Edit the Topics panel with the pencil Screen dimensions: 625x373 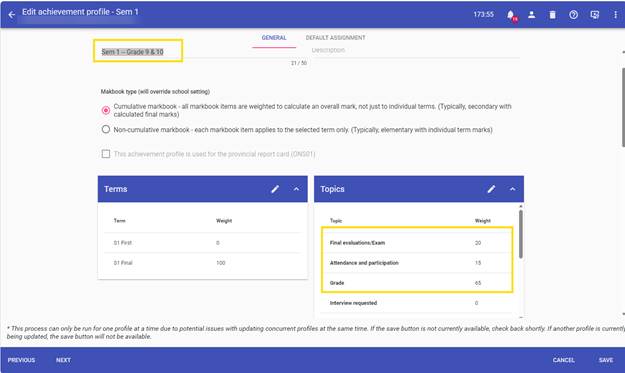tap(491, 189)
